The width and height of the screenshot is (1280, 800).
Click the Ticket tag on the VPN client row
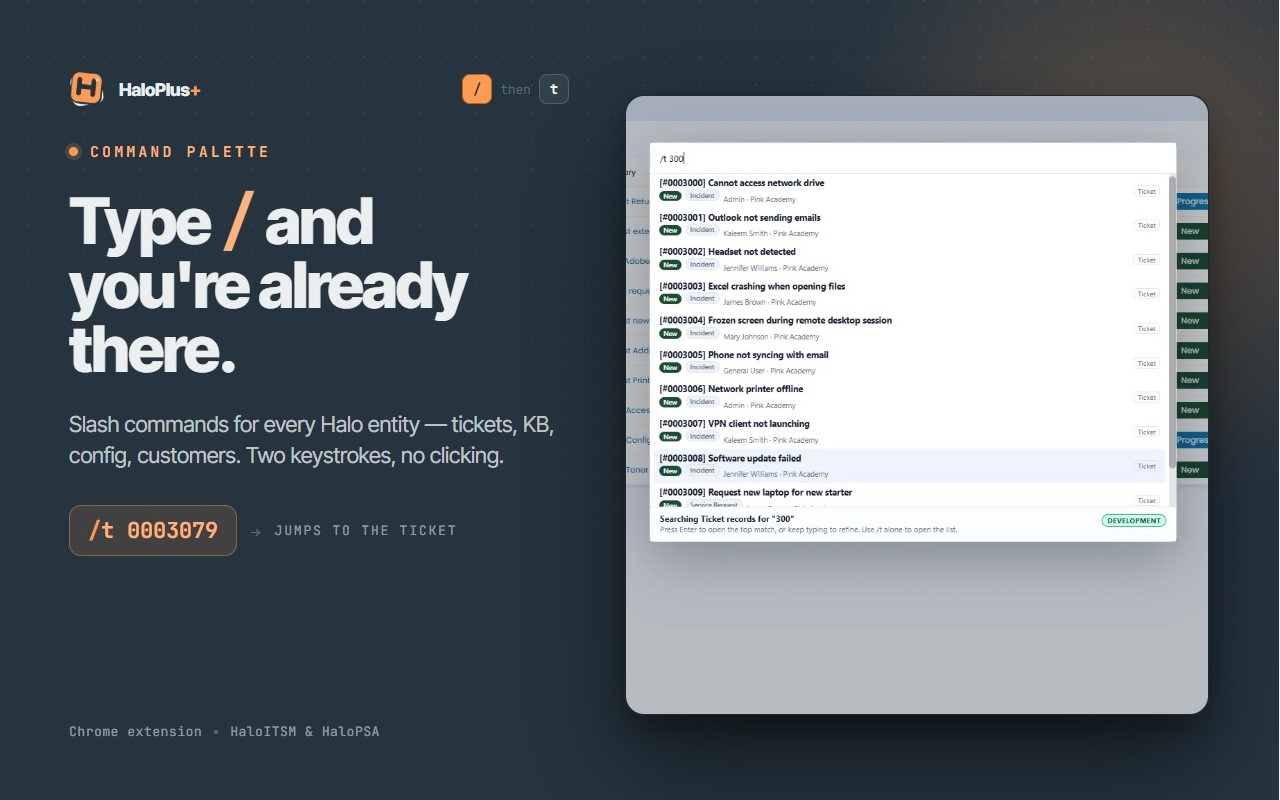point(1146,432)
